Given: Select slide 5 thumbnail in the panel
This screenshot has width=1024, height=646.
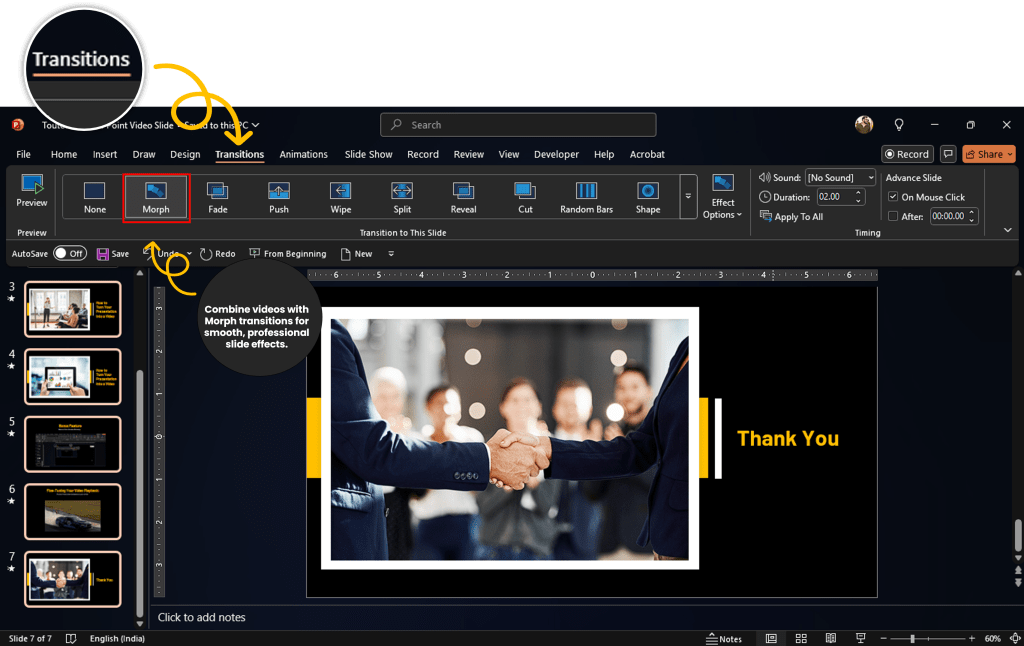Looking at the screenshot, I should coord(73,444).
